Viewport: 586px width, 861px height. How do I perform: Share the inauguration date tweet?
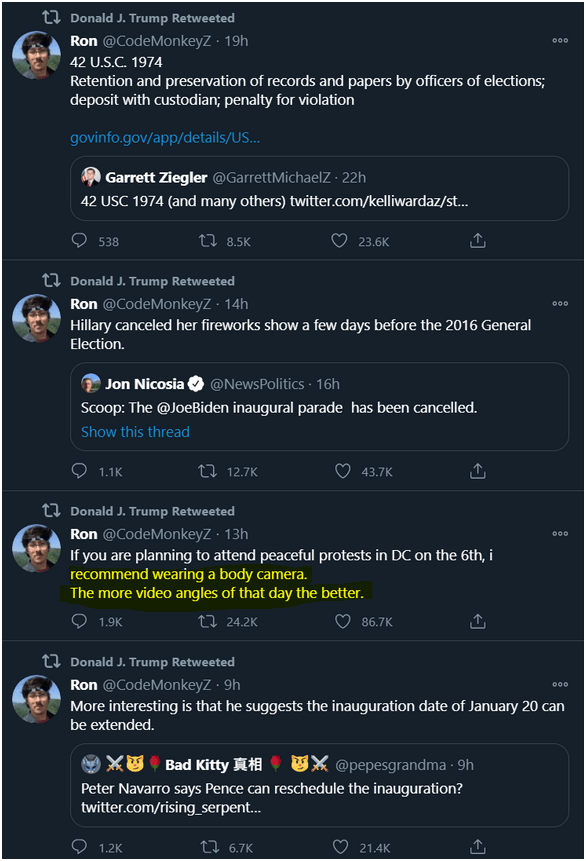477,847
